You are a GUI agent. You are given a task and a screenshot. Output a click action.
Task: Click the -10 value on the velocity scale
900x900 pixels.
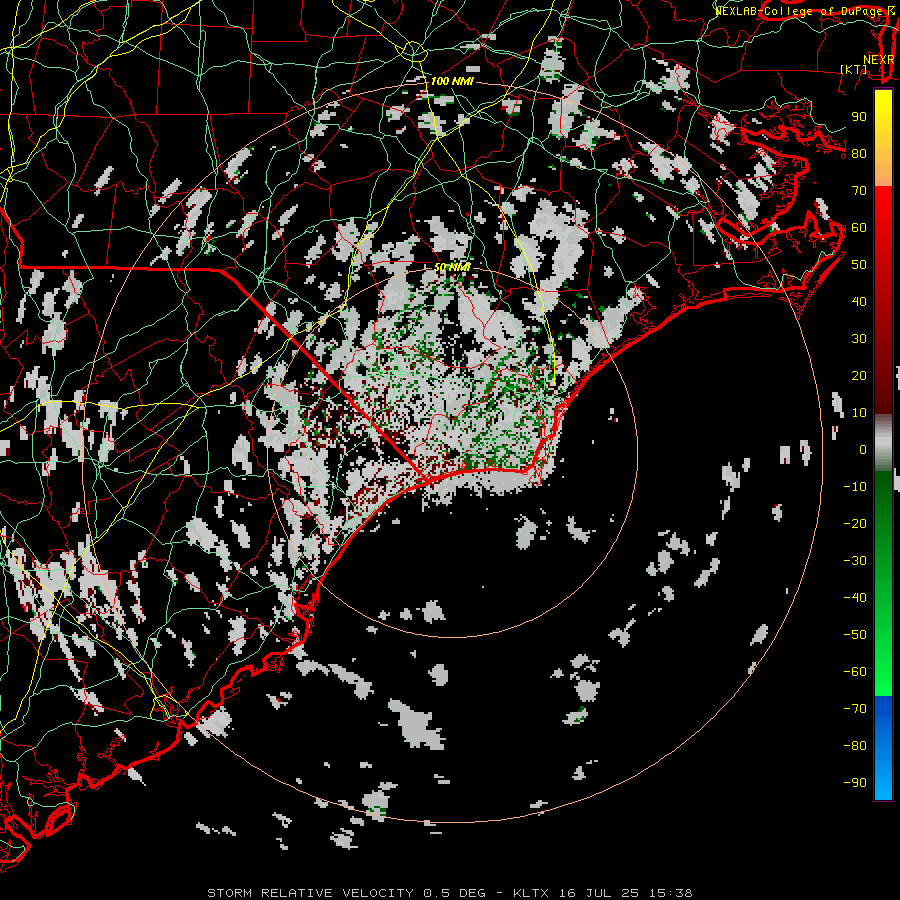855,487
